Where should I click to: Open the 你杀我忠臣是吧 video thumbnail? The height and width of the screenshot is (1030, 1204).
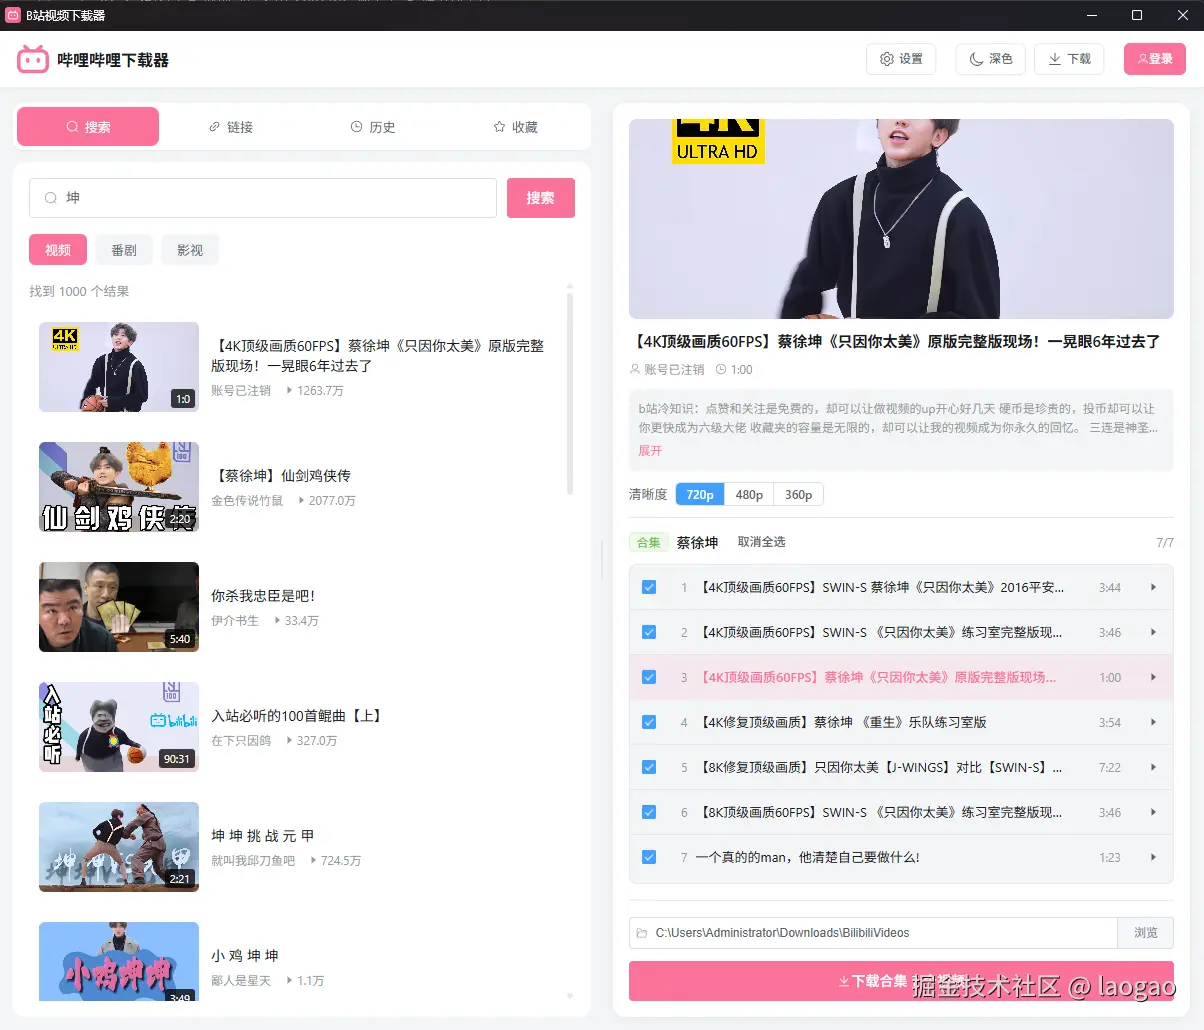coord(119,607)
